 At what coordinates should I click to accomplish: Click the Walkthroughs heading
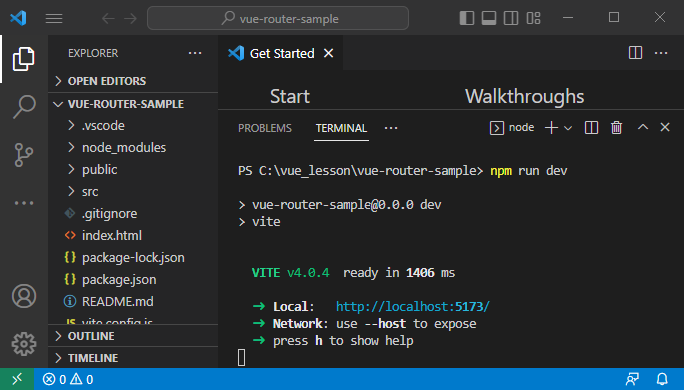524,96
